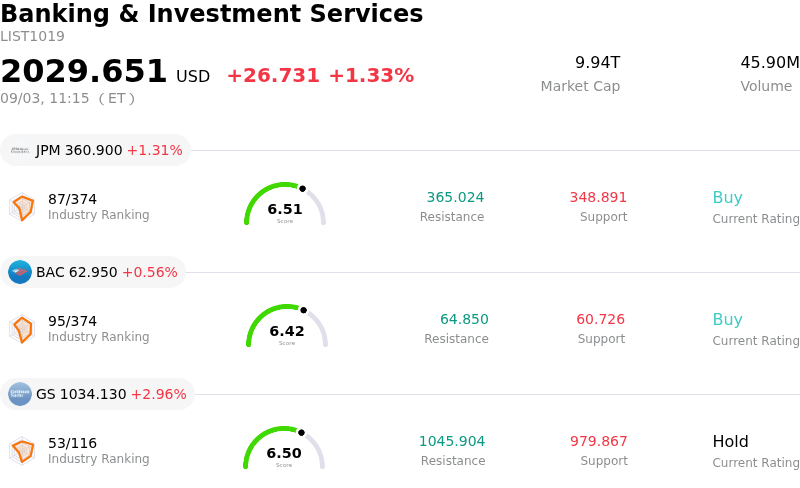
Task: Open the GS industry ranking radar icon
Action: point(22,451)
